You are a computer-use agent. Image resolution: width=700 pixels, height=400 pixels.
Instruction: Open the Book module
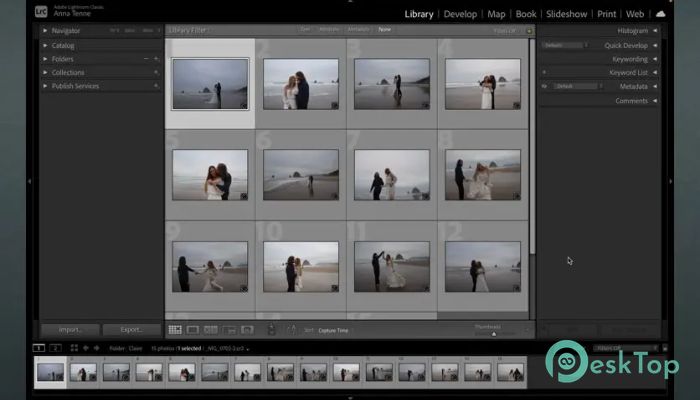click(526, 14)
